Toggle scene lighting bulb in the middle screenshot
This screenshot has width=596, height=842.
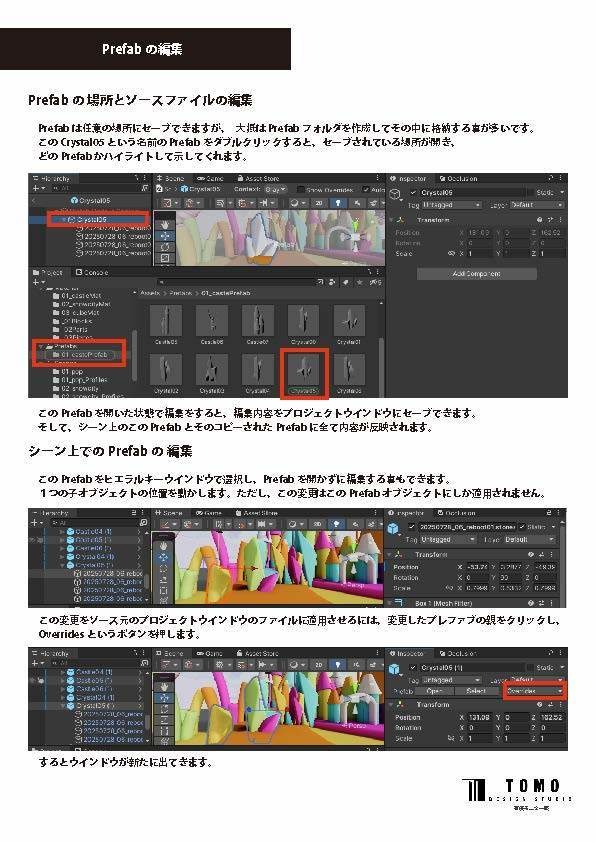[x=336, y=524]
